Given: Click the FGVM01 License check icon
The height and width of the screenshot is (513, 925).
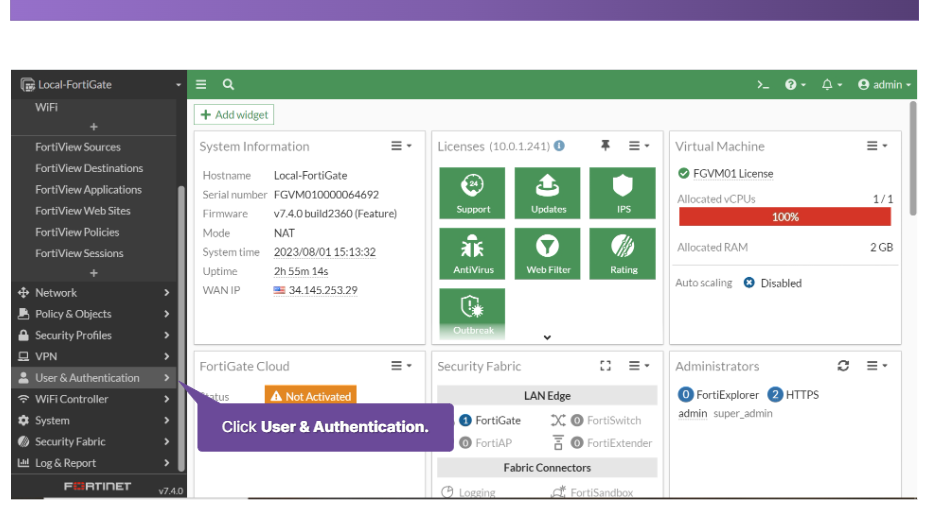Looking at the screenshot, I should pyautogui.click(x=684, y=173).
